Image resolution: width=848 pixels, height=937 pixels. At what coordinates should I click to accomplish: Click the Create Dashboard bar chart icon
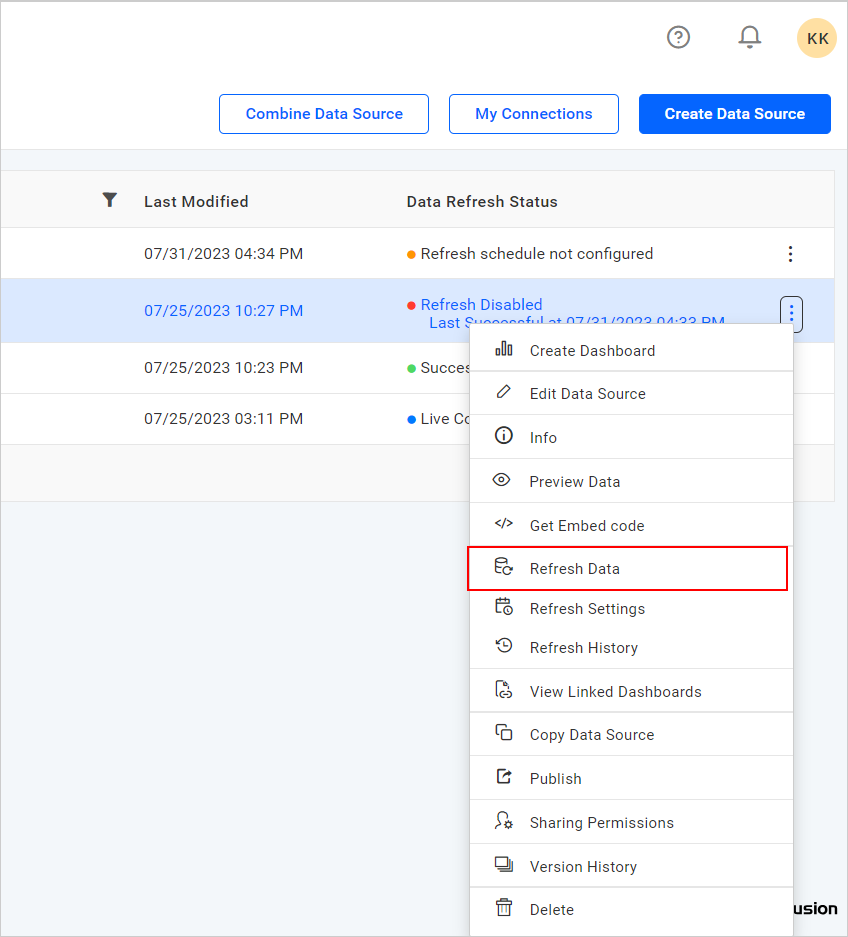pyautogui.click(x=504, y=349)
